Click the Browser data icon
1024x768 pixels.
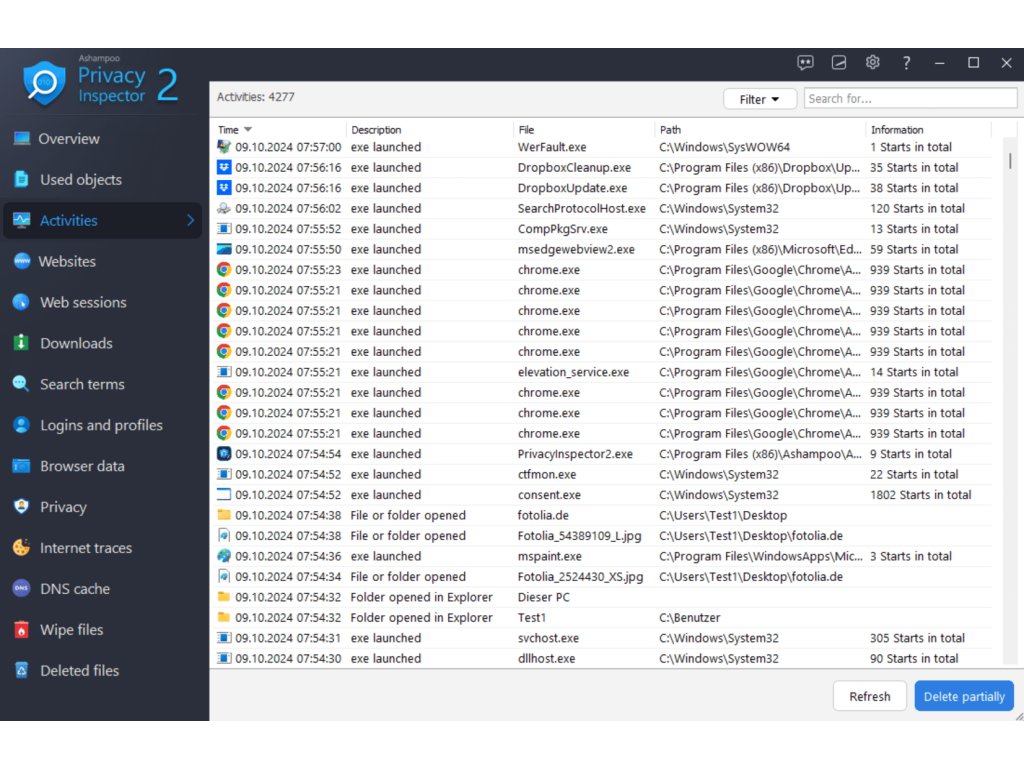(x=22, y=466)
